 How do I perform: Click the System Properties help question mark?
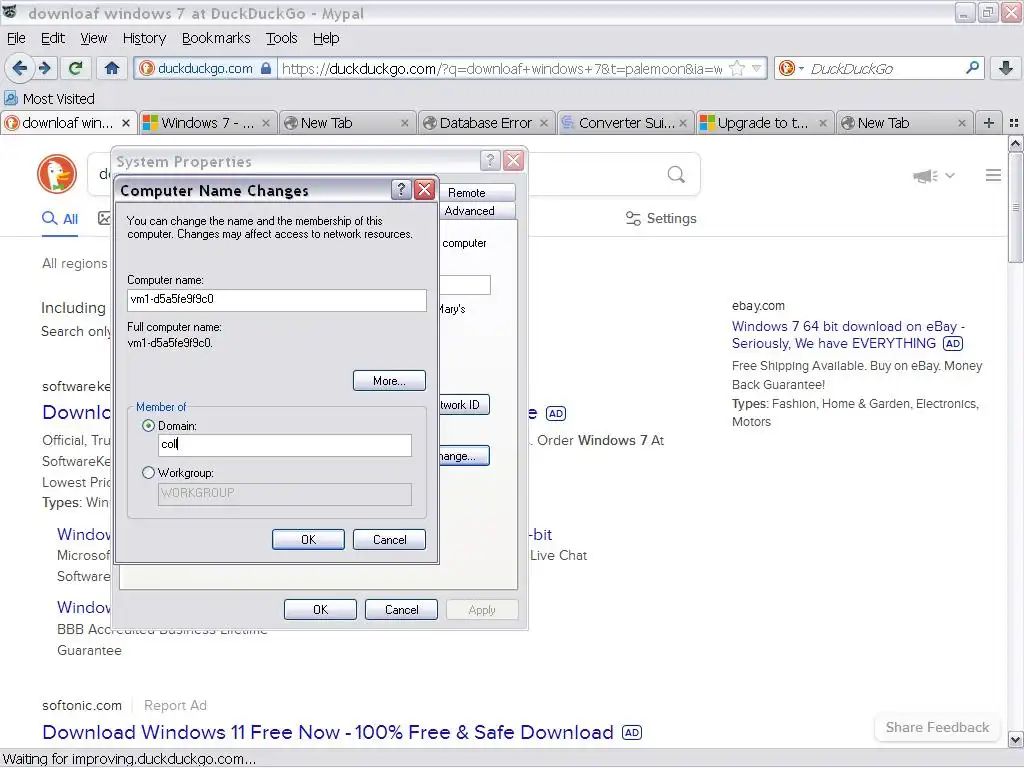490,161
